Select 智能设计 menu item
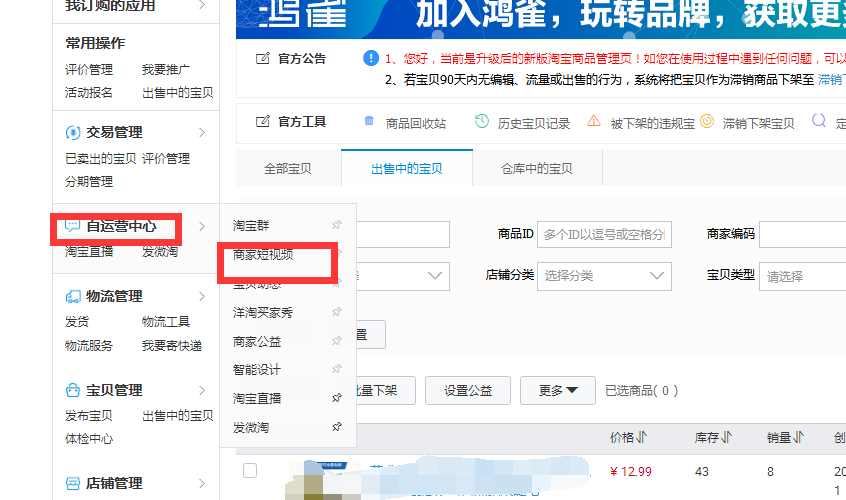 coord(257,370)
